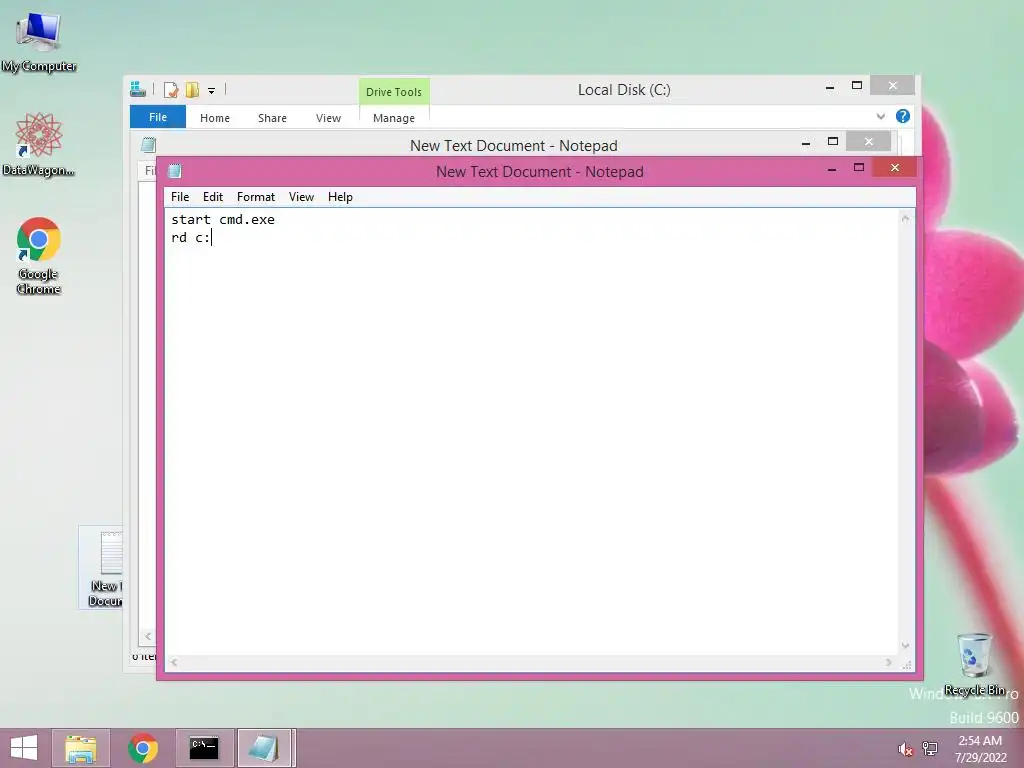Maximize the front Notepad window
Viewport: 1024px width, 768px height.
click(859, 168)
